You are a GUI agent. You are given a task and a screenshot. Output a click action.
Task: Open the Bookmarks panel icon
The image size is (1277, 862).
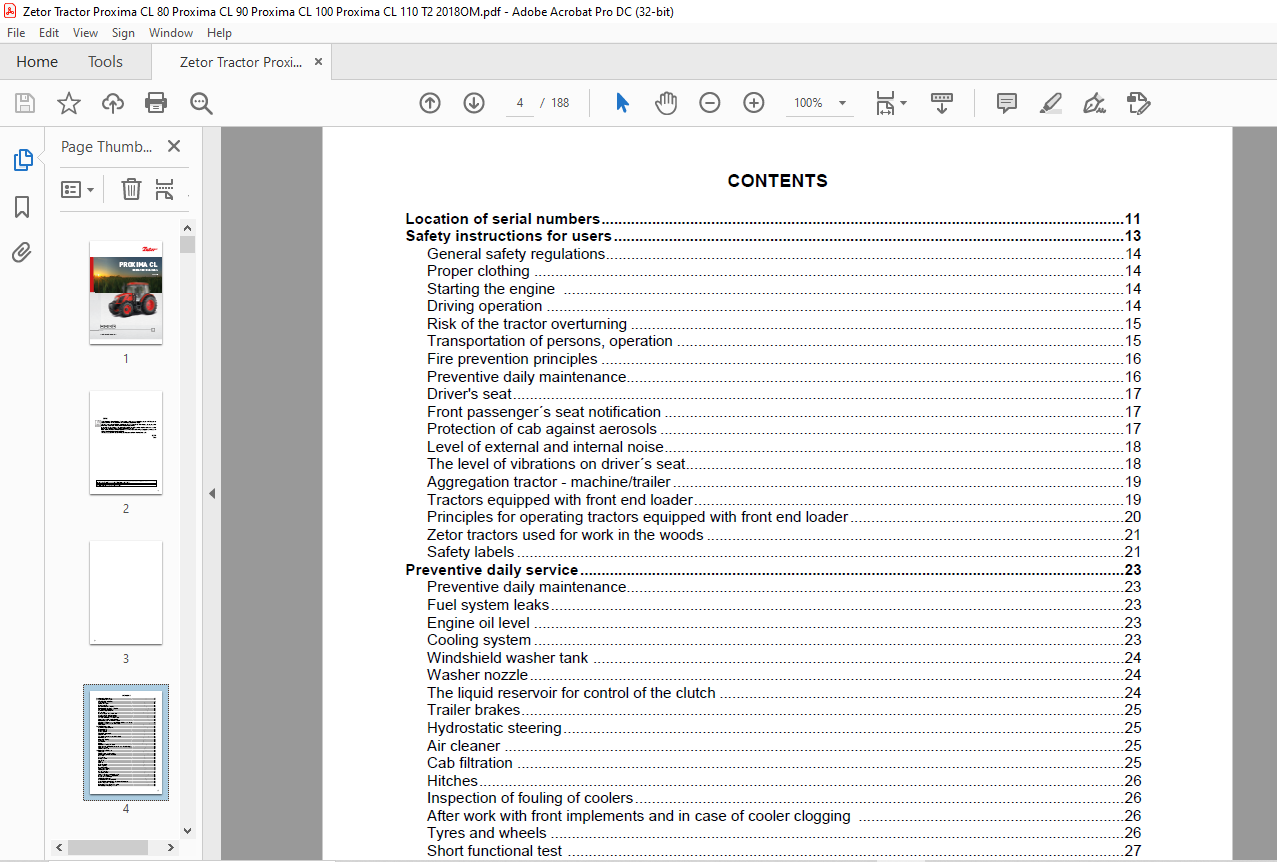22,207
